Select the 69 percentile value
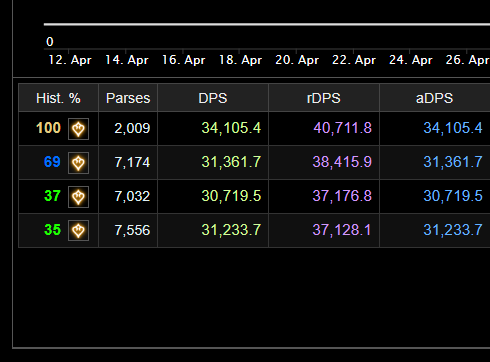 52,162
